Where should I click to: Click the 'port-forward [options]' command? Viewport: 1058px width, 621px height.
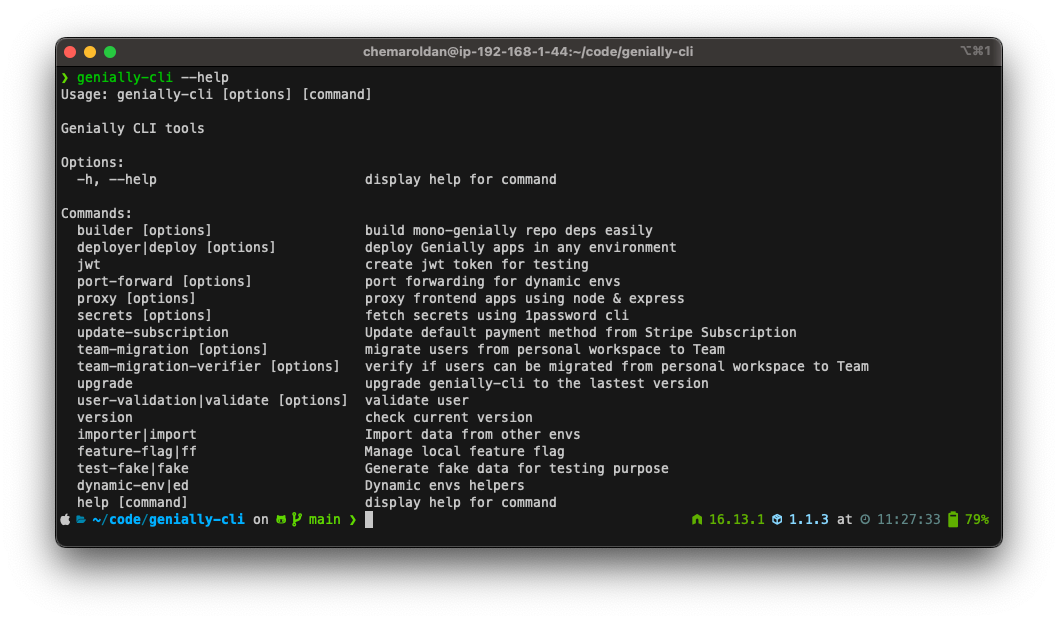pos(164,281)
